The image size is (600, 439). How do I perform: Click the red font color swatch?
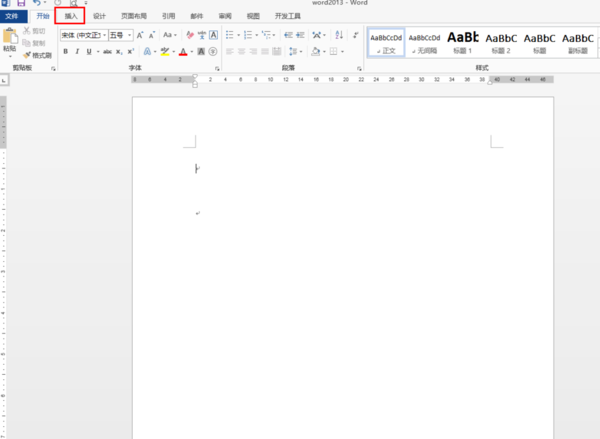(x=183, y=51)
